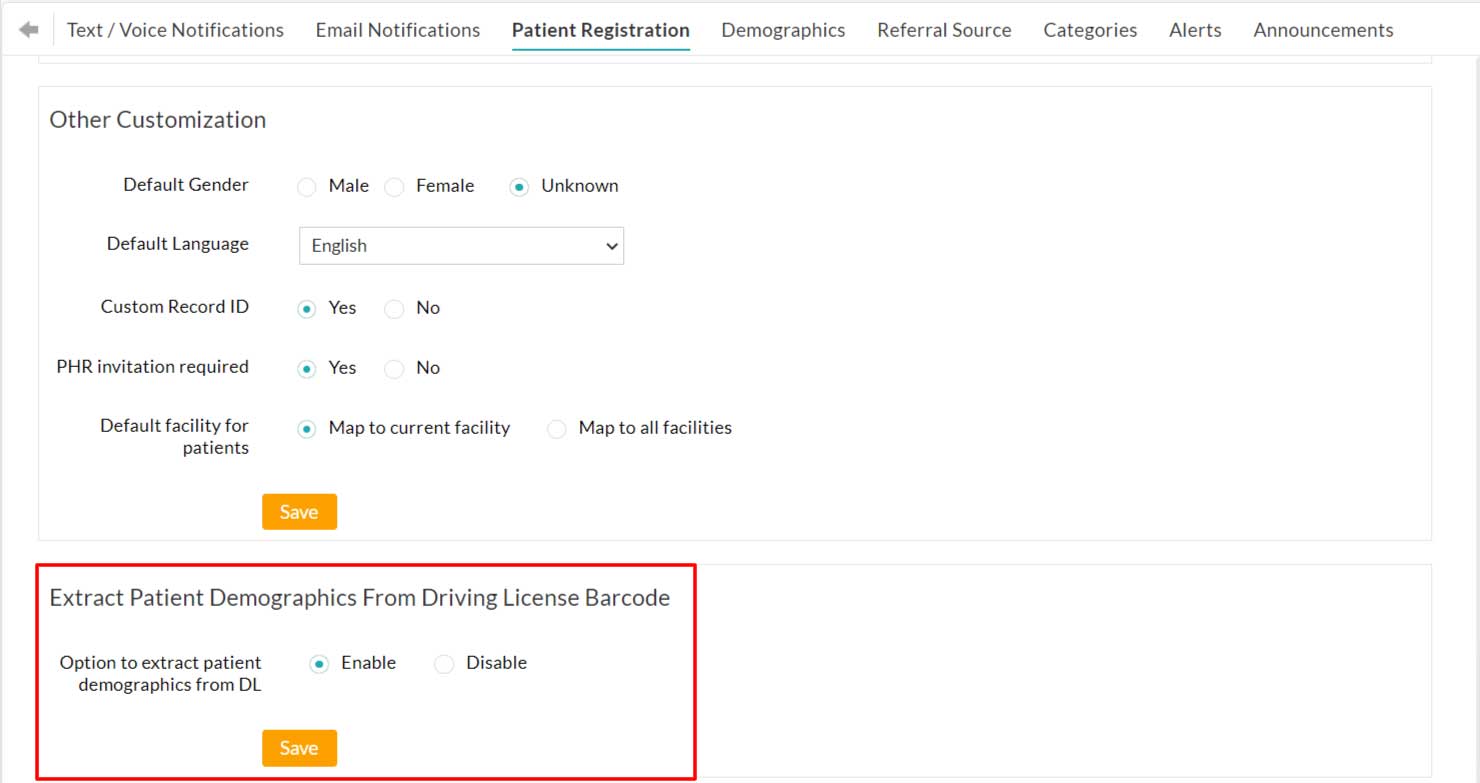Enable option to extract demographics from DL
This screenshot has width=1480, height=783.
pyautogui.click(x=318, y=663)
